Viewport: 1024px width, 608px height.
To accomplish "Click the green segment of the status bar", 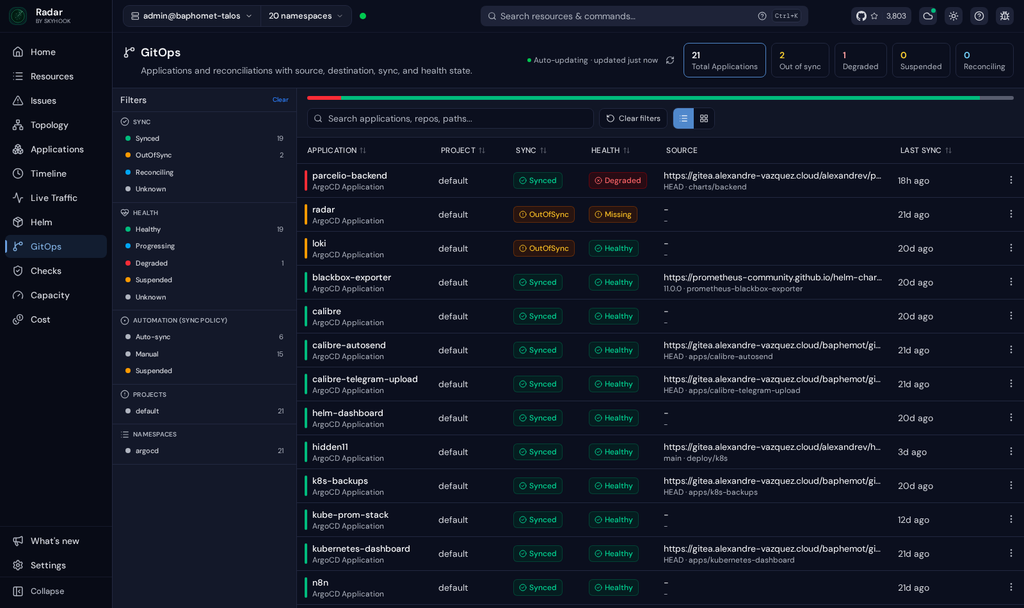I will pos(660,98).
